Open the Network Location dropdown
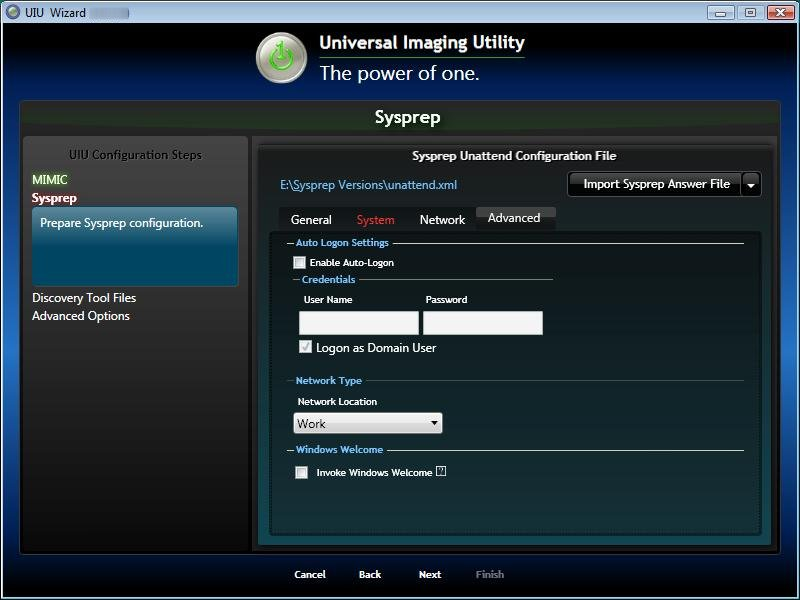 368,423
